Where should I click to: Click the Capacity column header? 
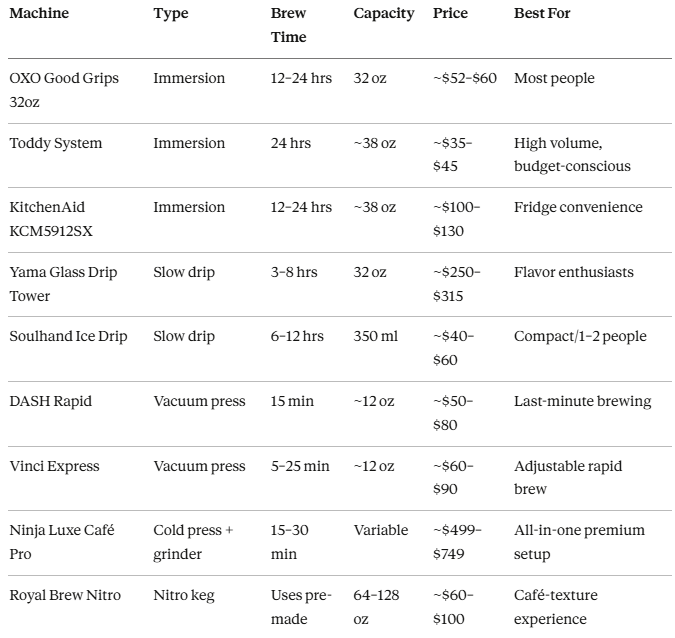(383, 14)
